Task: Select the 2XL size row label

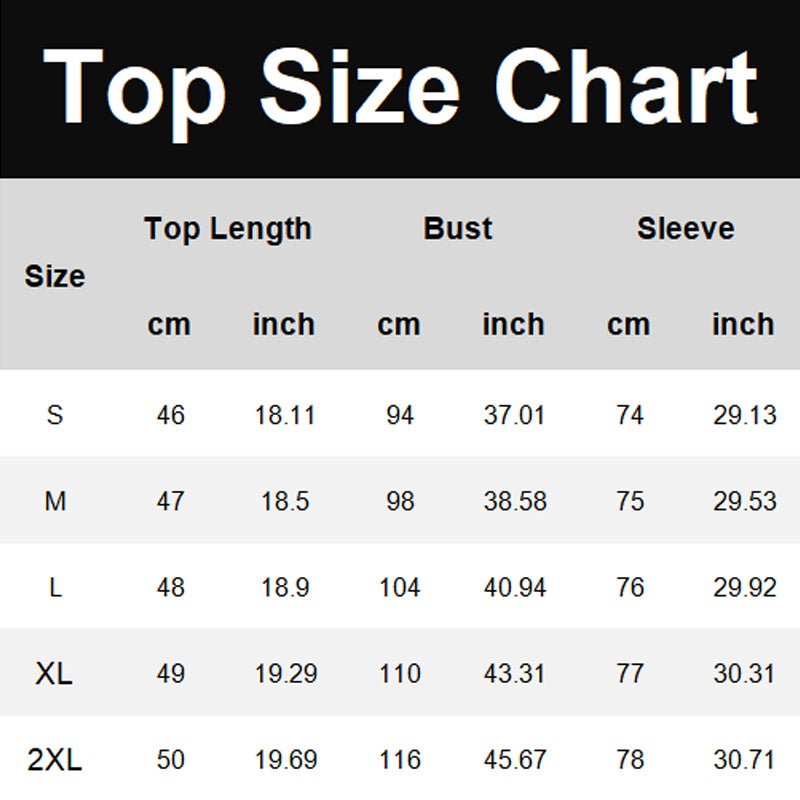Action: tap(55, 761)
